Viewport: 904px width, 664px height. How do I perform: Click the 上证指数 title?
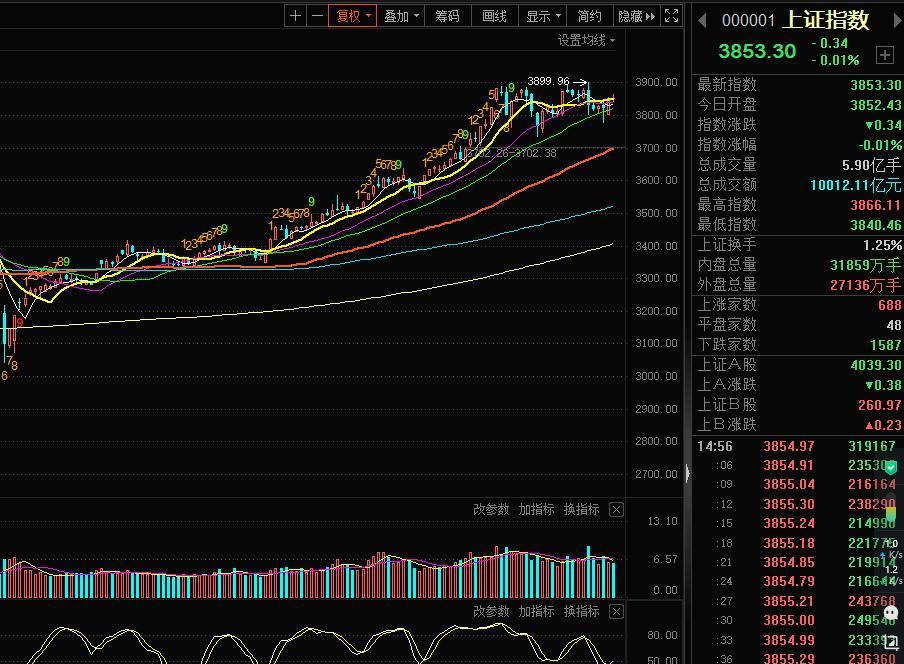[826, 20]
